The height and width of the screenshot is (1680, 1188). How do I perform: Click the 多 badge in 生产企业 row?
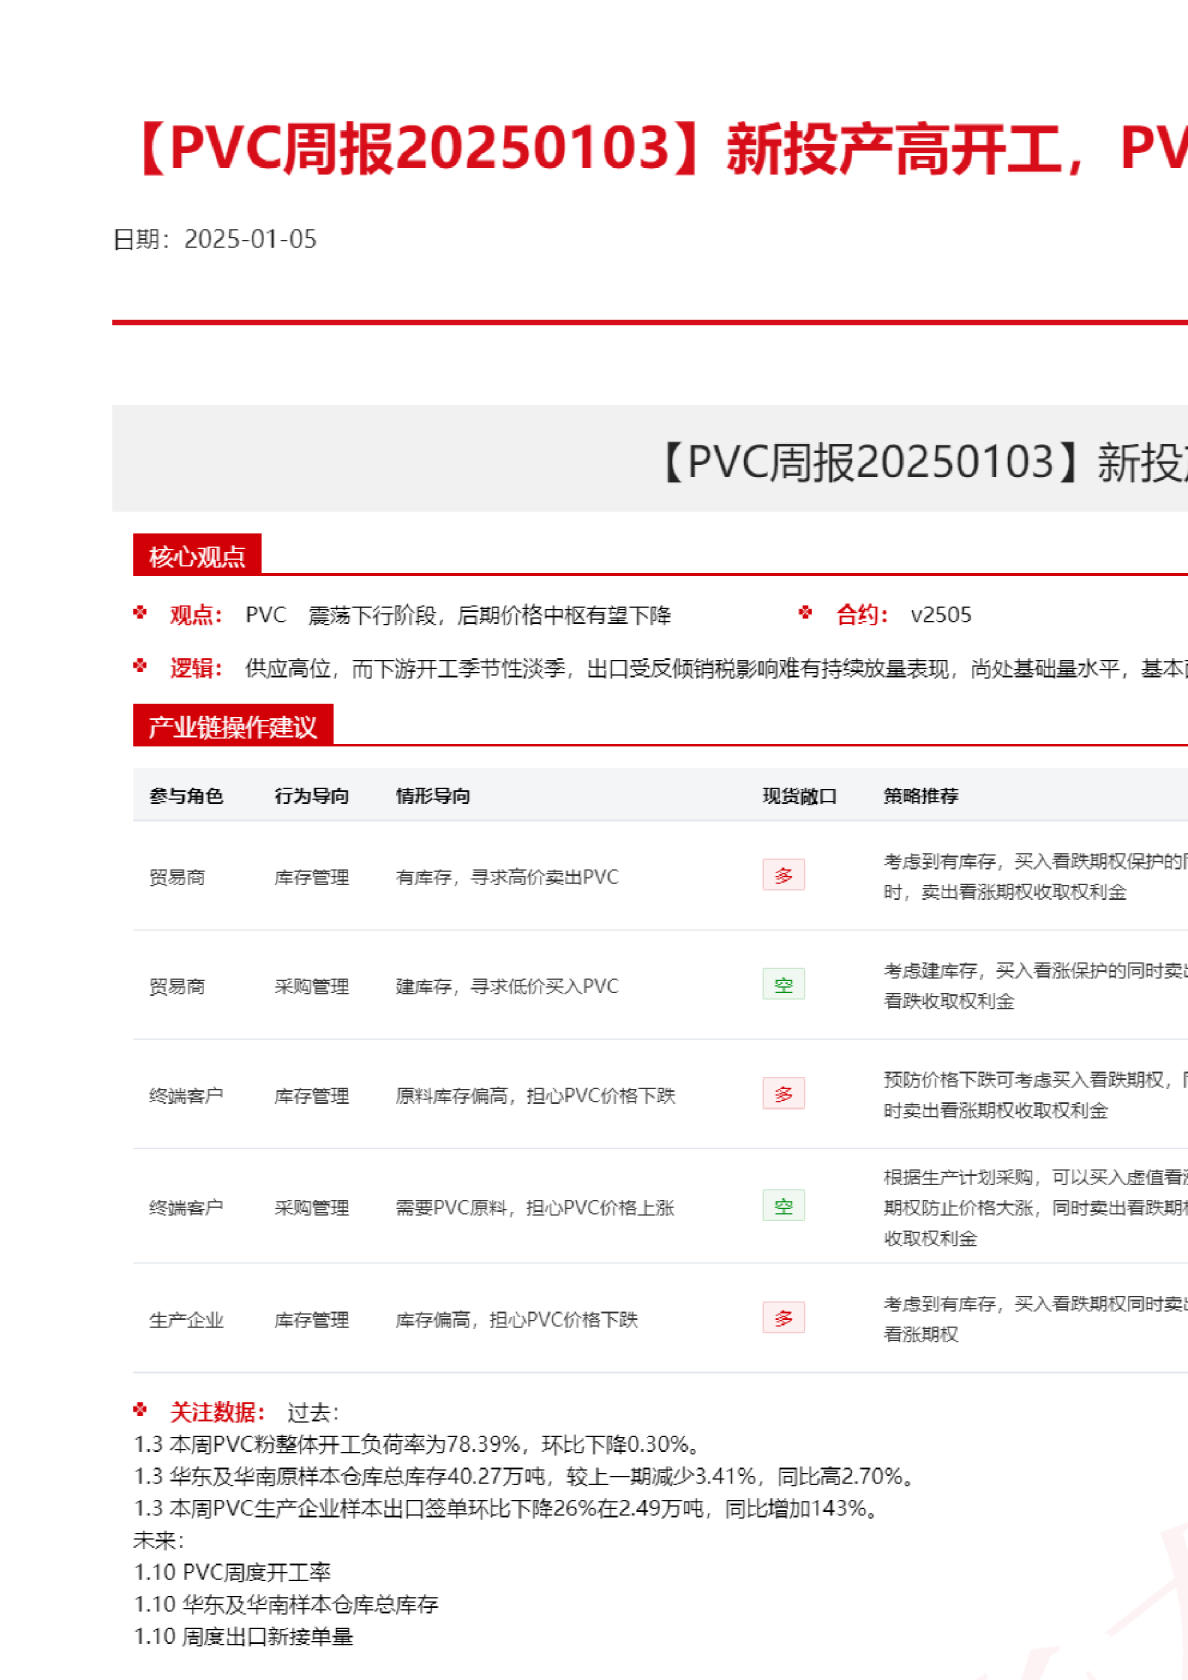click(783, 1318)
